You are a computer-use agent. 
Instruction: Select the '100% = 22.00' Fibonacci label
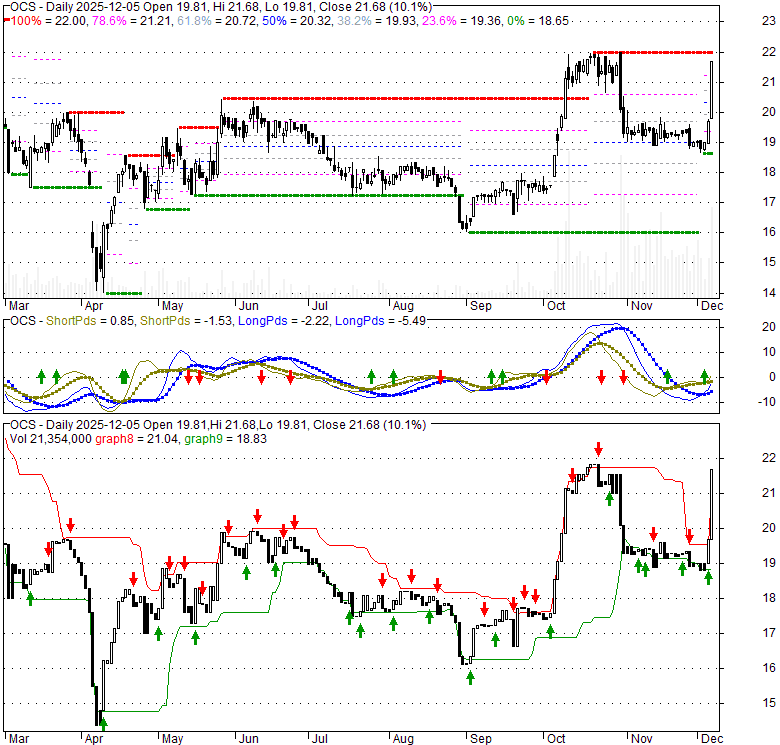[49, 21]
